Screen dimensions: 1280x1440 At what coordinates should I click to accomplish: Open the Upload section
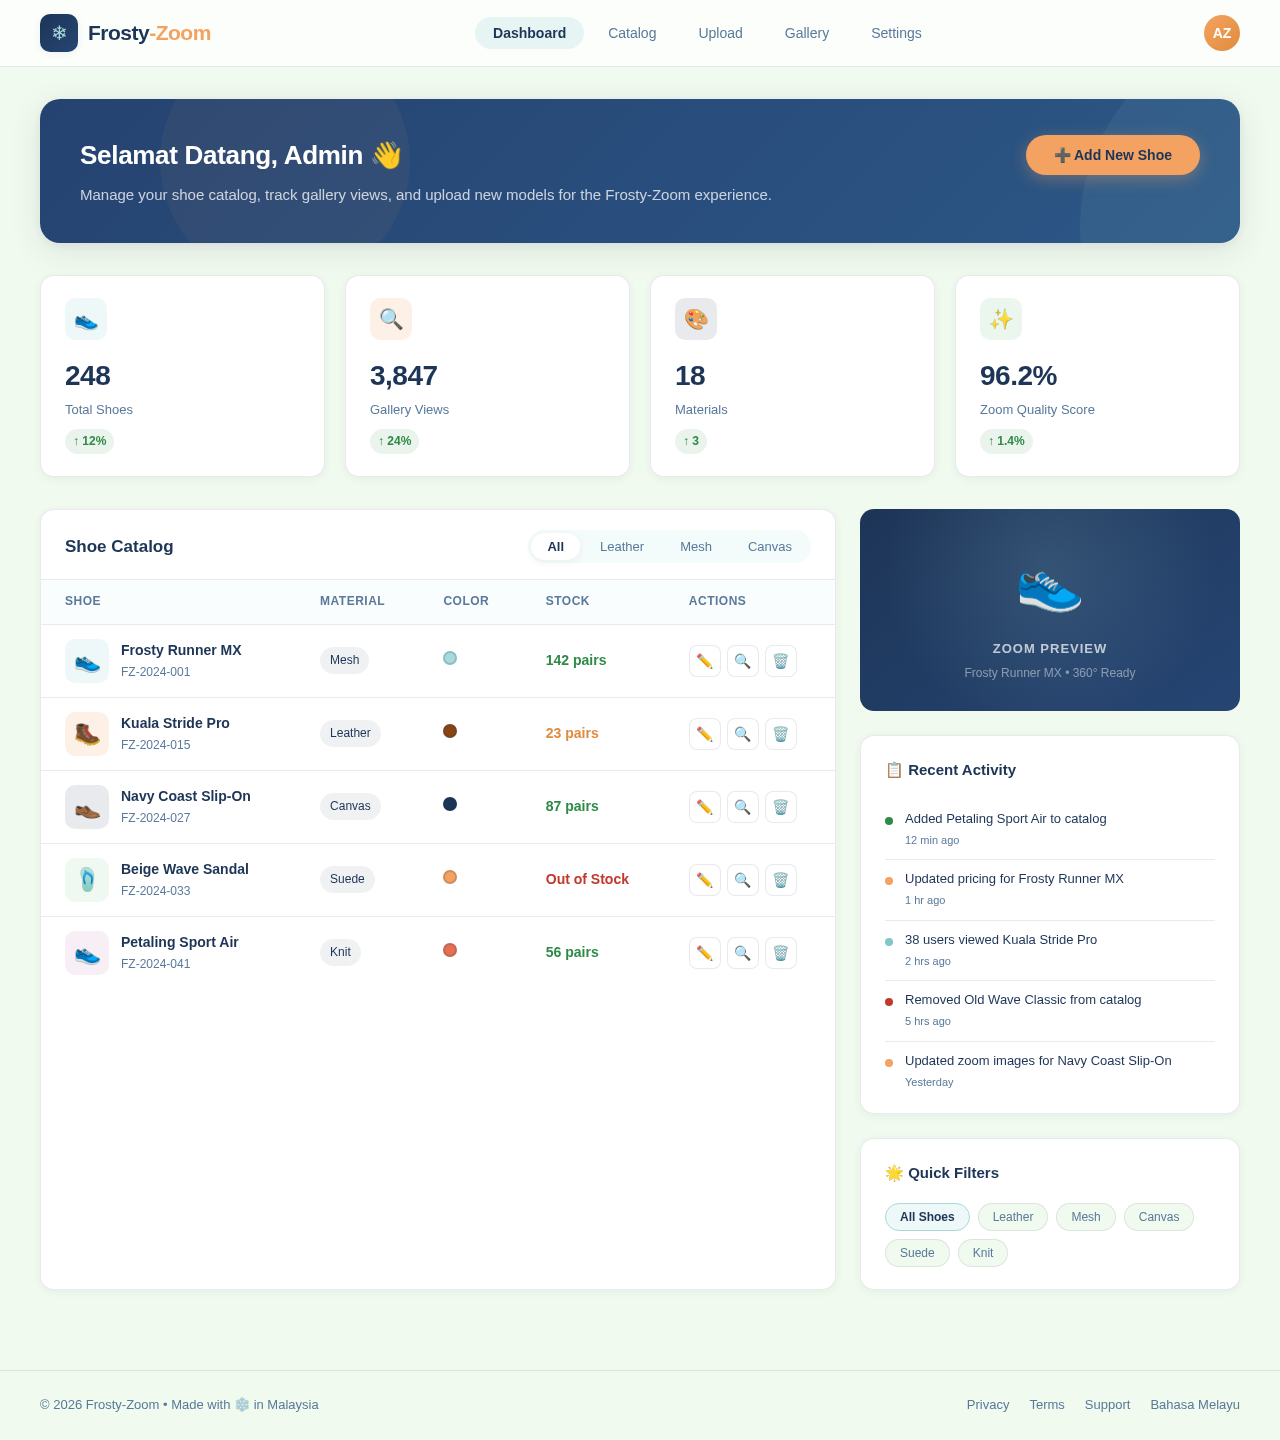click(719, 33)
